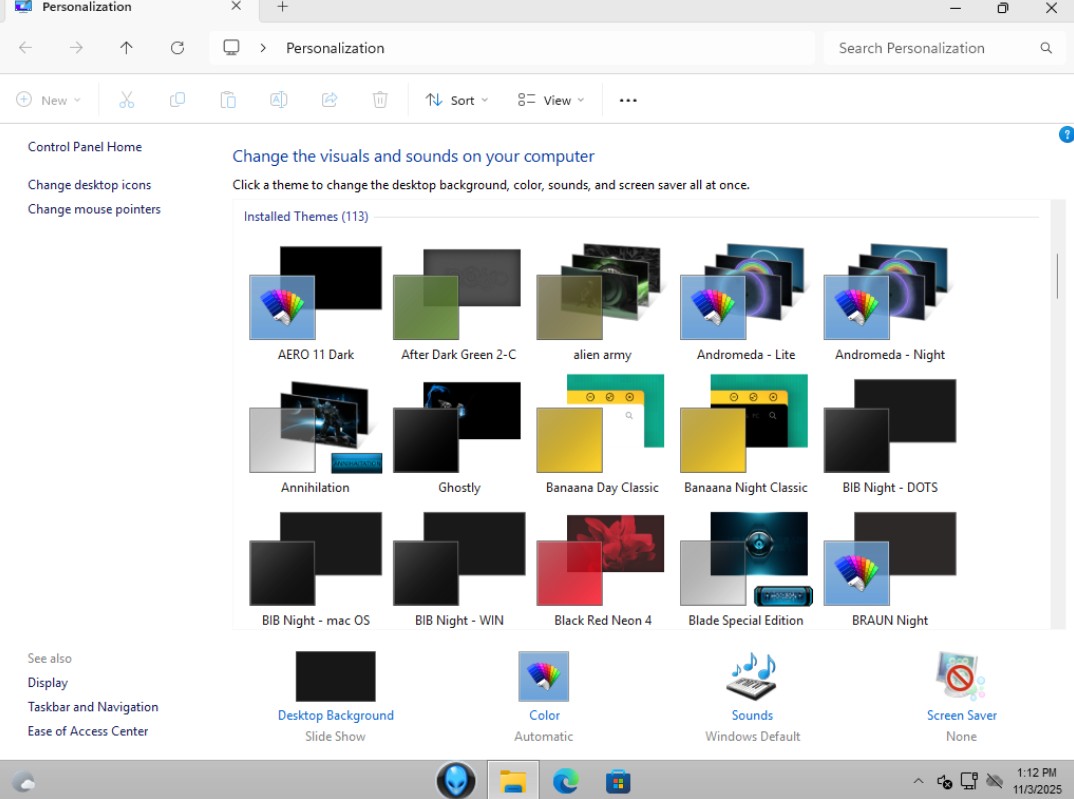Viewport: 1074px width, 799px height.
Task: Open Microsoft Edge from the taskbar
Action: [565, 780]
